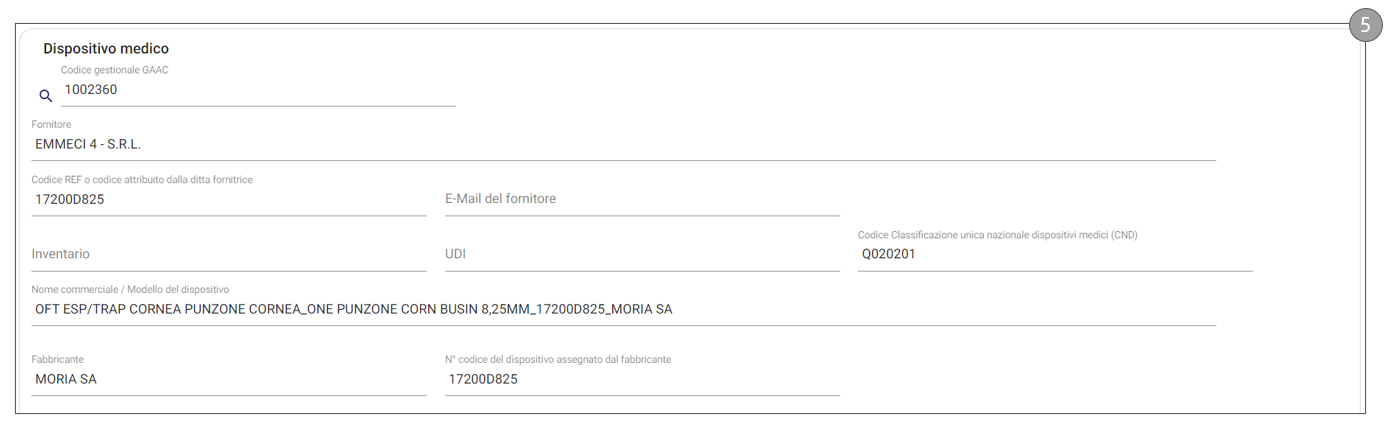Click the small 'Fornitore' label above EMMECI
The width and height of the screenshot is (1392, 427).
51,125
